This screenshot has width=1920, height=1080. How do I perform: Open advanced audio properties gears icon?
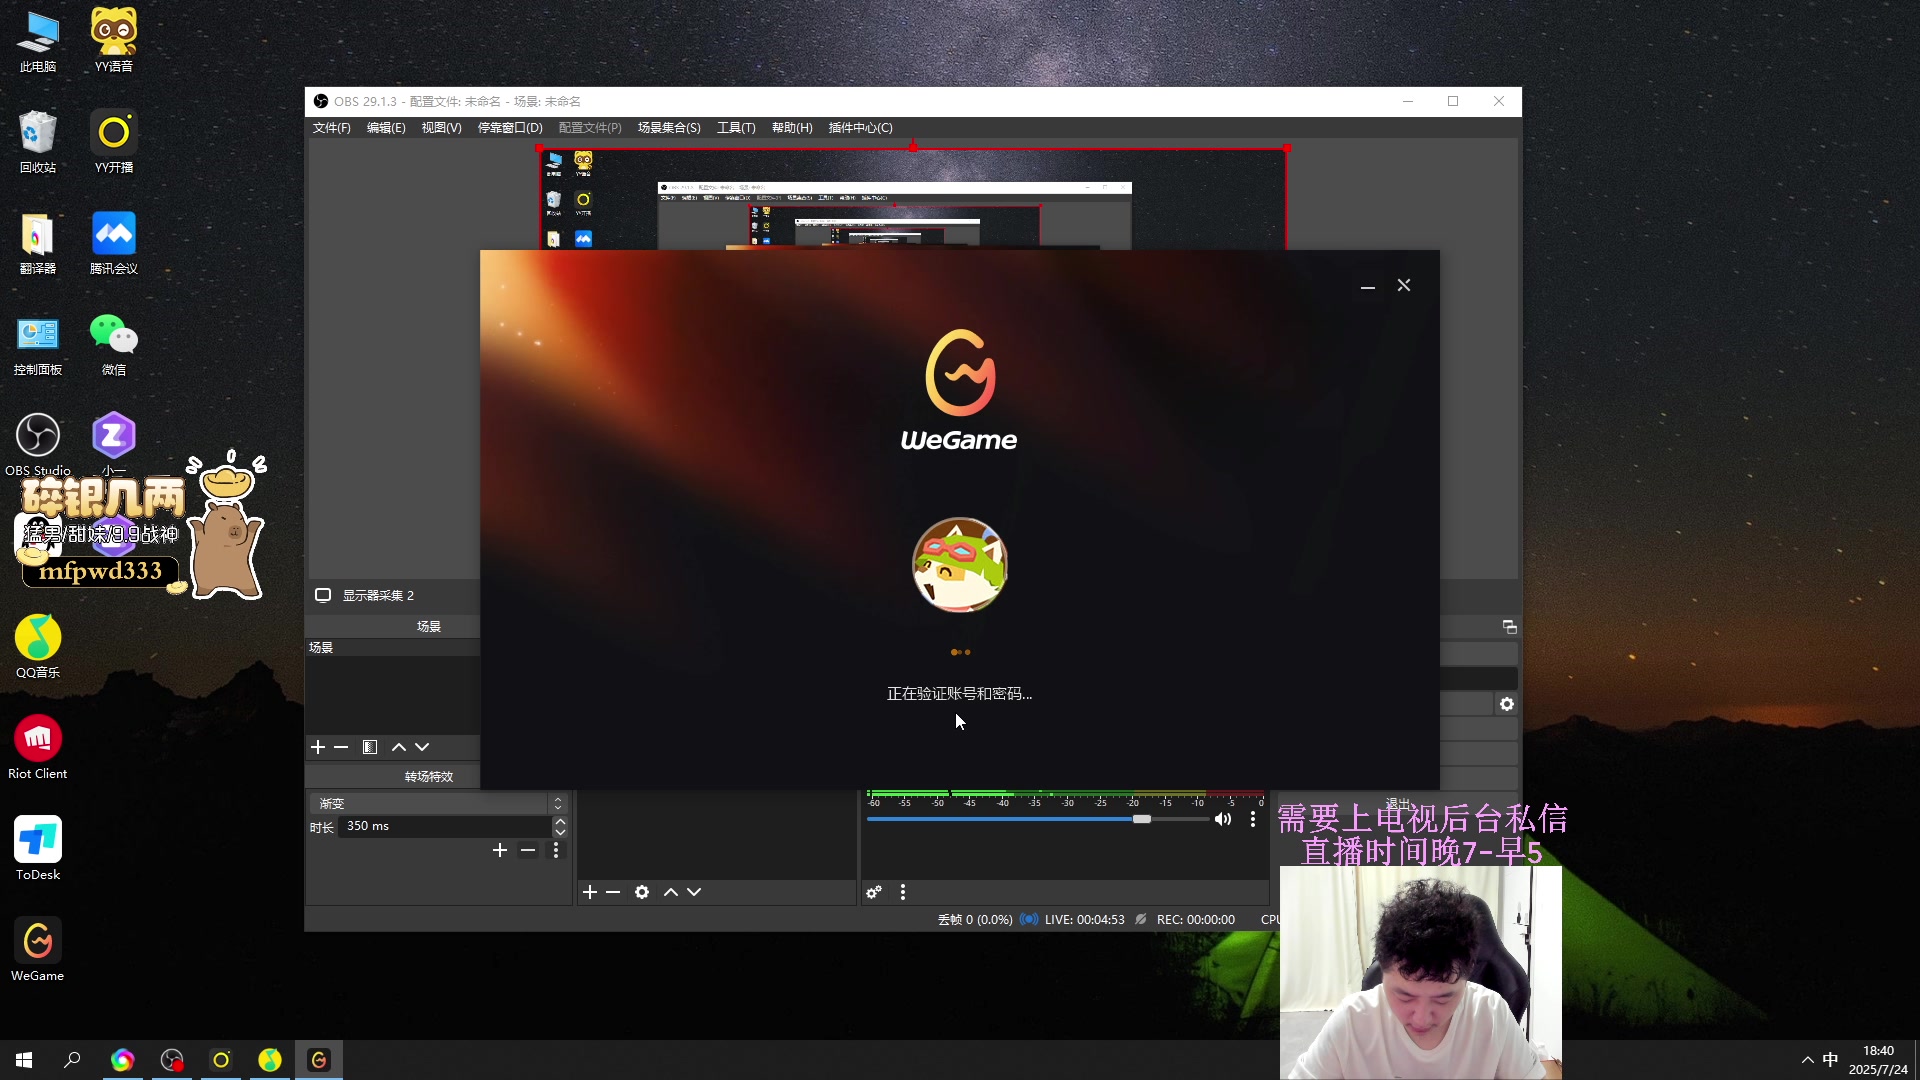point(874,892)
